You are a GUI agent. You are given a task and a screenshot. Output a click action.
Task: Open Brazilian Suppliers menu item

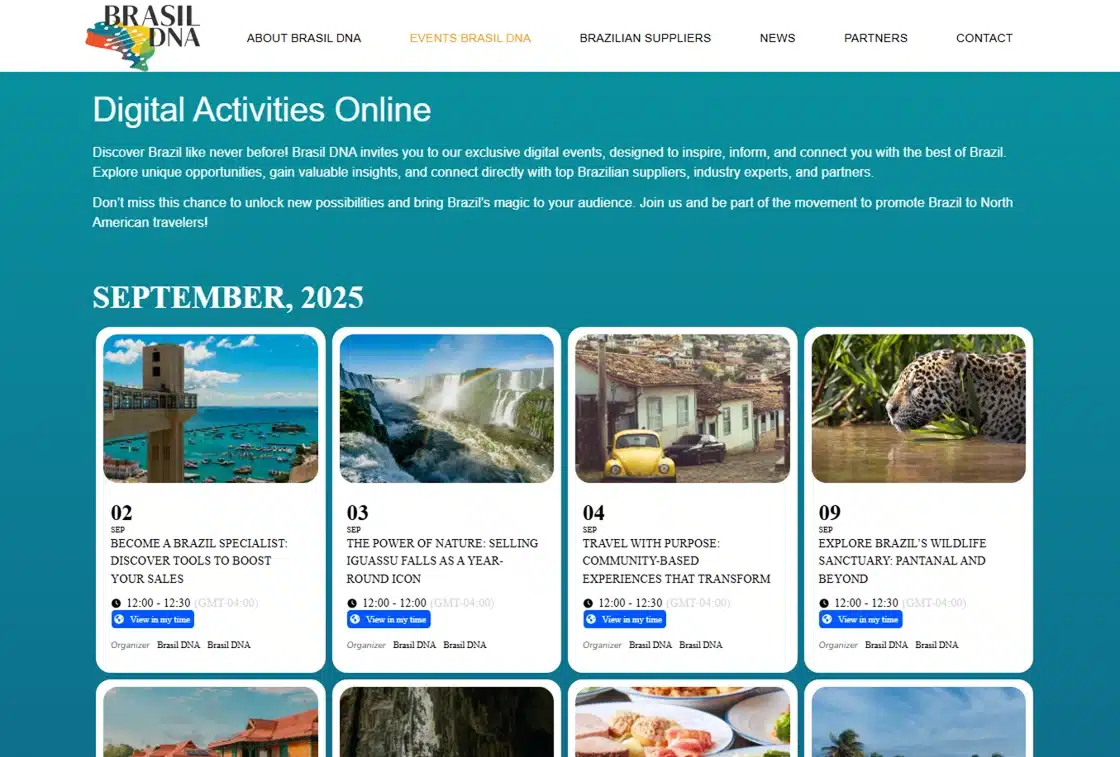pos(645,38)
